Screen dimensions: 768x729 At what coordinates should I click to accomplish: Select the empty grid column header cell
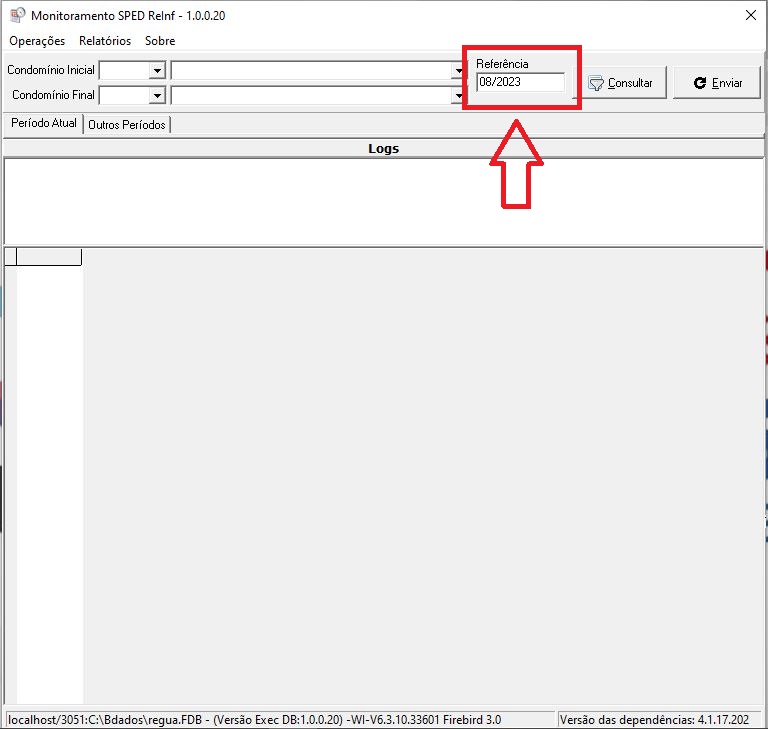point(49,257)
